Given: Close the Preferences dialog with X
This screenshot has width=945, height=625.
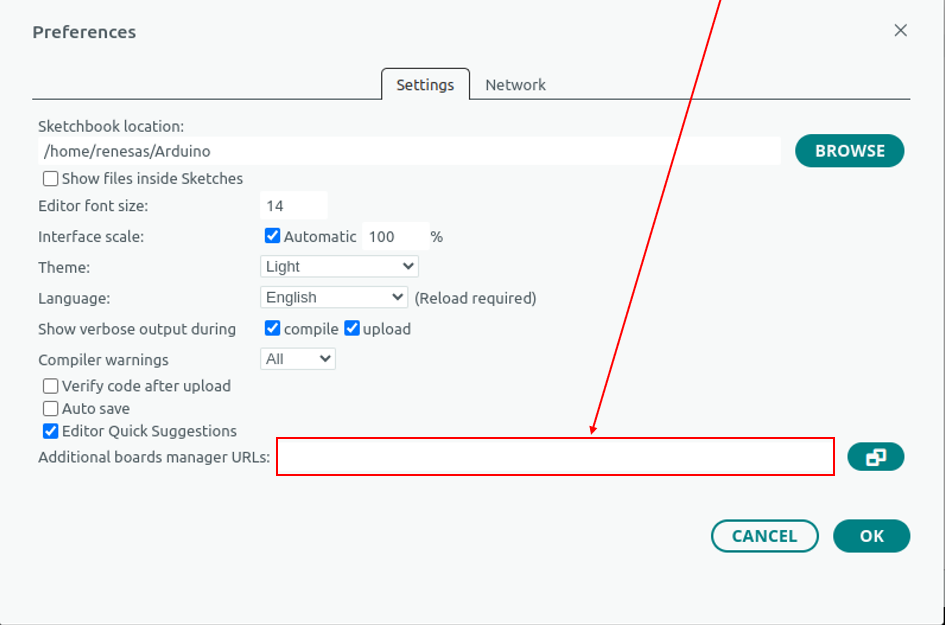Looking at the screenshot, I should [x=900, y=31].
